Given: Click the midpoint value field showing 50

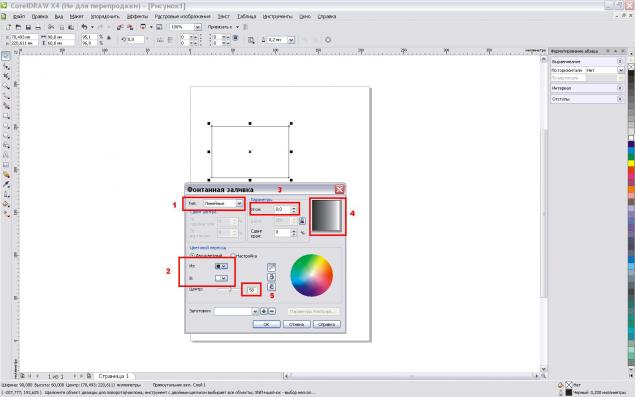Looking at the screenshot, I should point(251,290).
